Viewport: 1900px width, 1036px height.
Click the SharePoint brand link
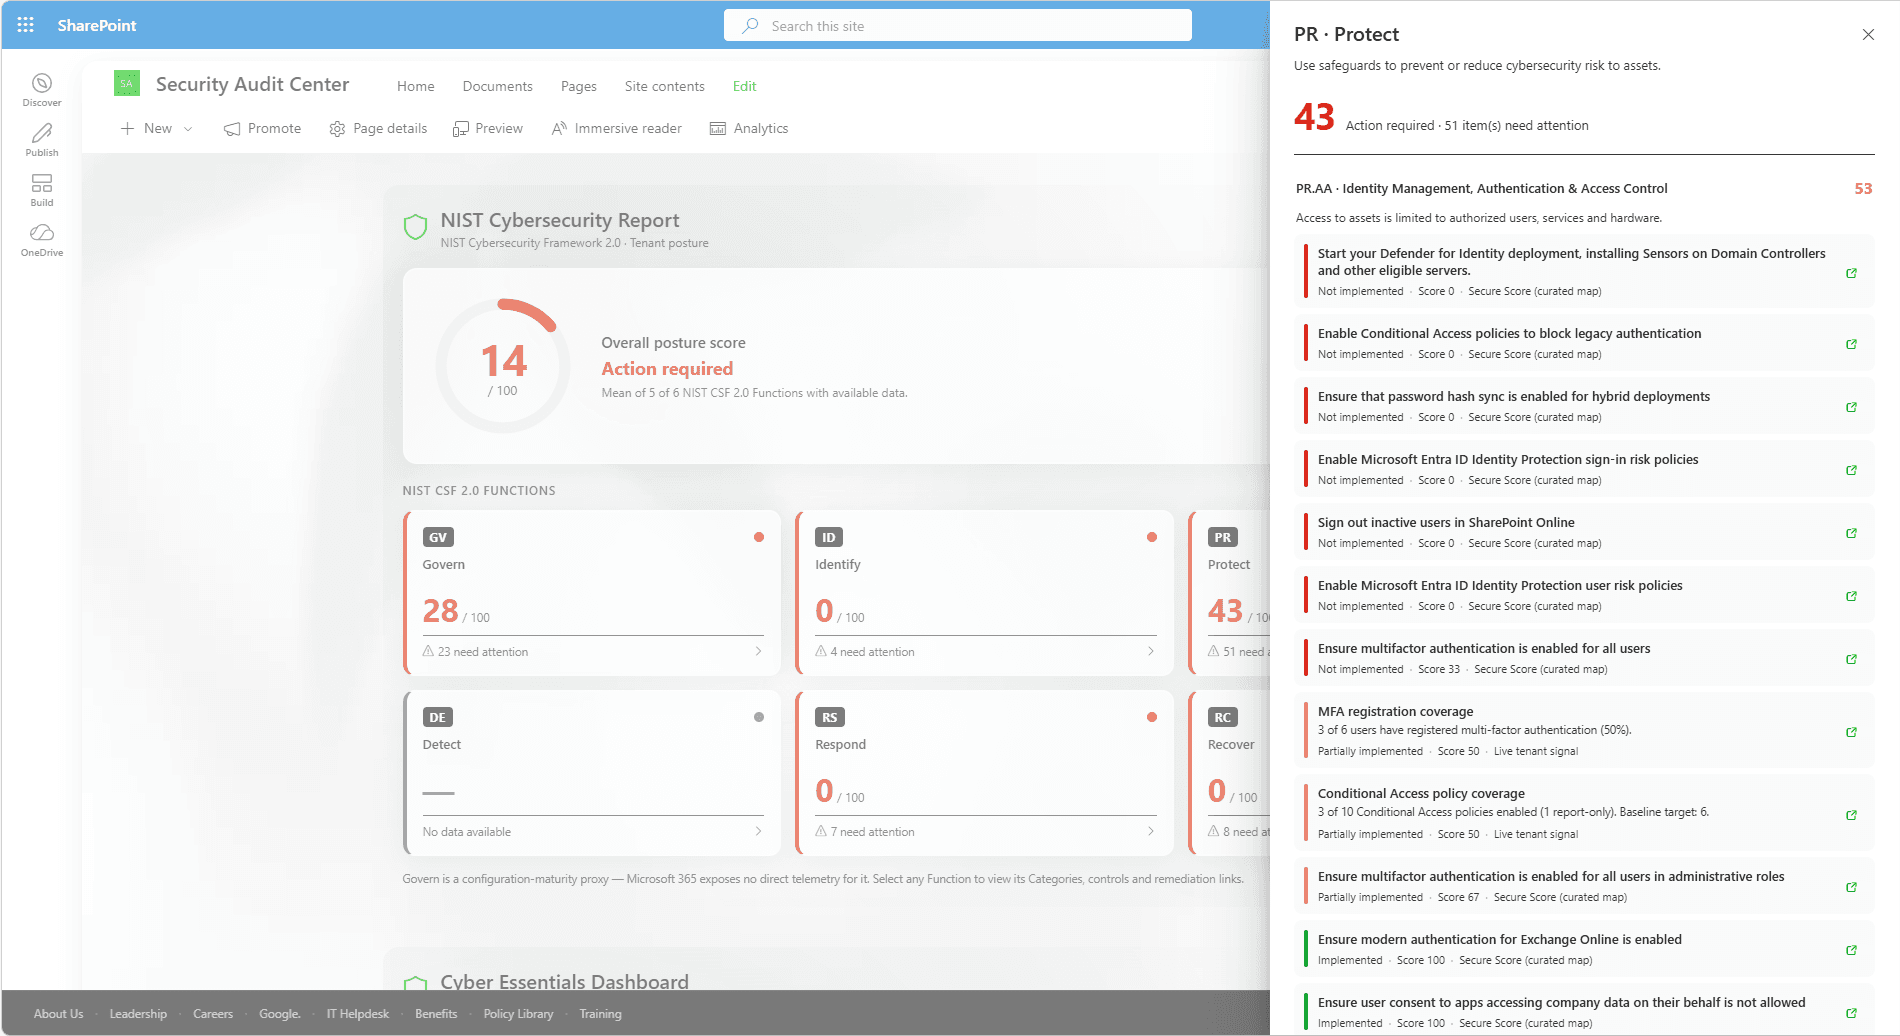point(97,25)
